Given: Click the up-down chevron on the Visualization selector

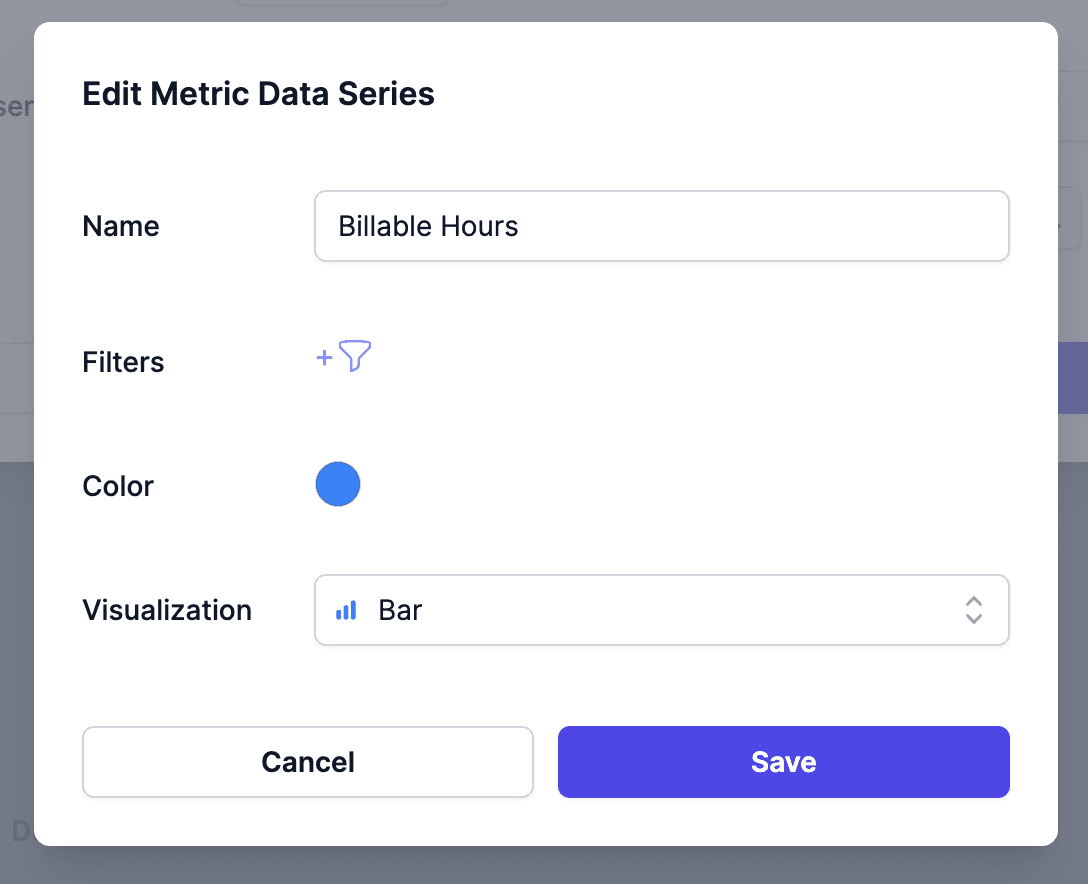Looking at the screenshot, I should [973, 610].
